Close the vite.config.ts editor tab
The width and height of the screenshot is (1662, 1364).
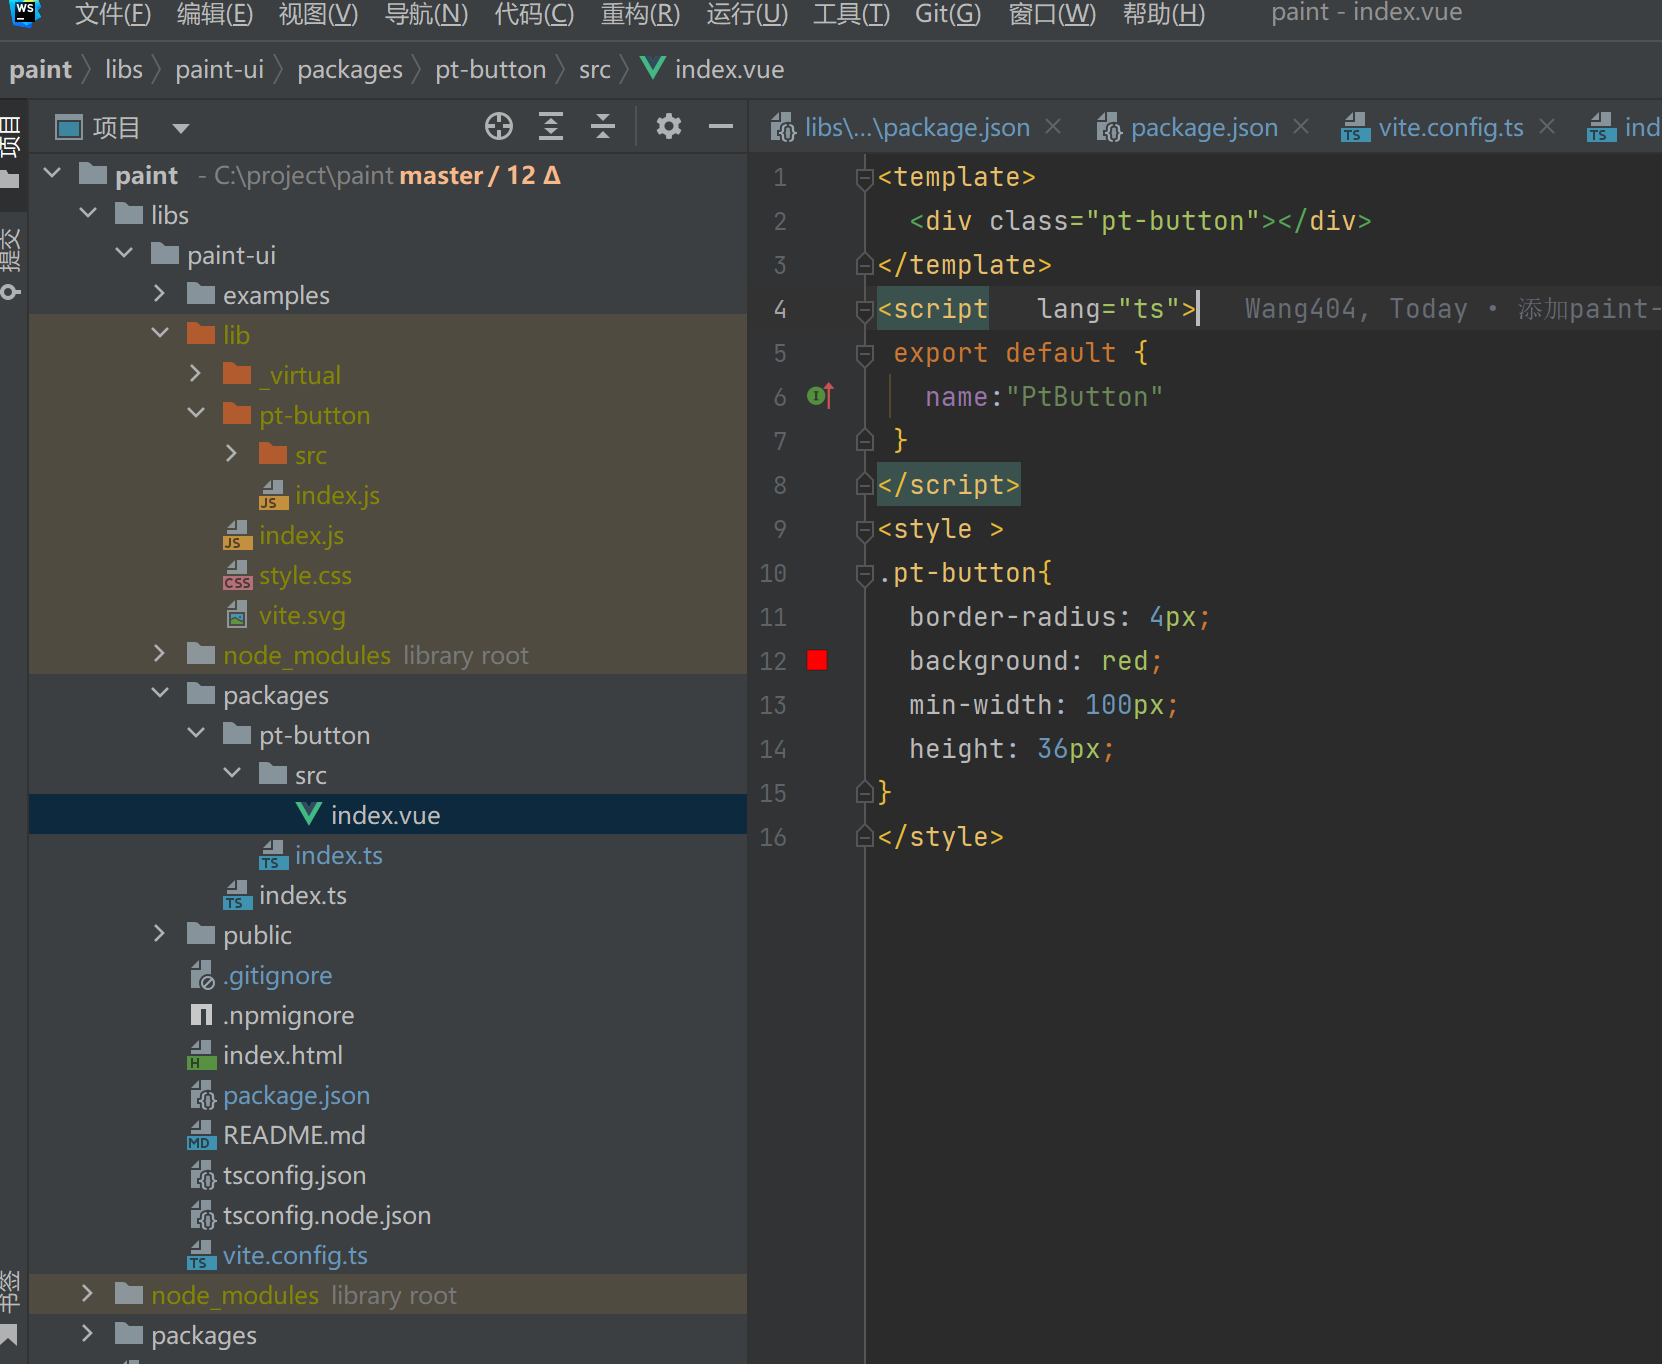click(1547, 127)
